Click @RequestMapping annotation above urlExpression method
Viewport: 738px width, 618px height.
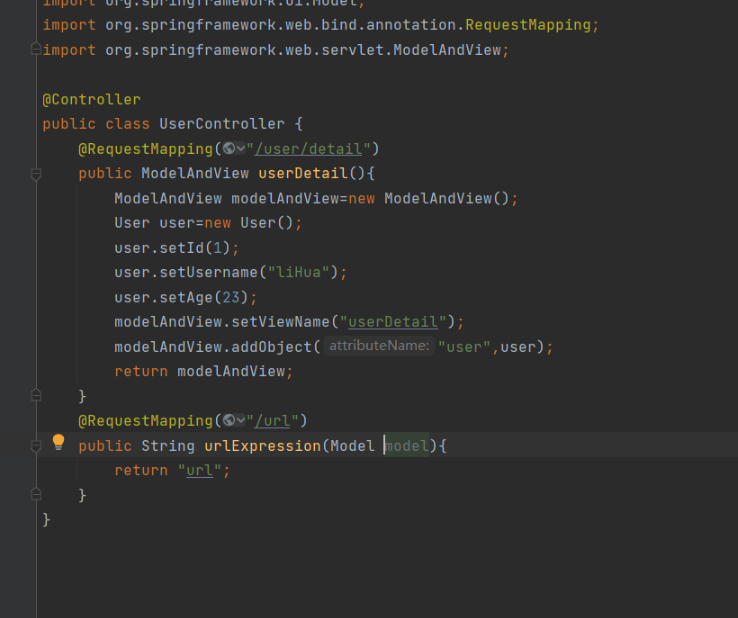146,421
